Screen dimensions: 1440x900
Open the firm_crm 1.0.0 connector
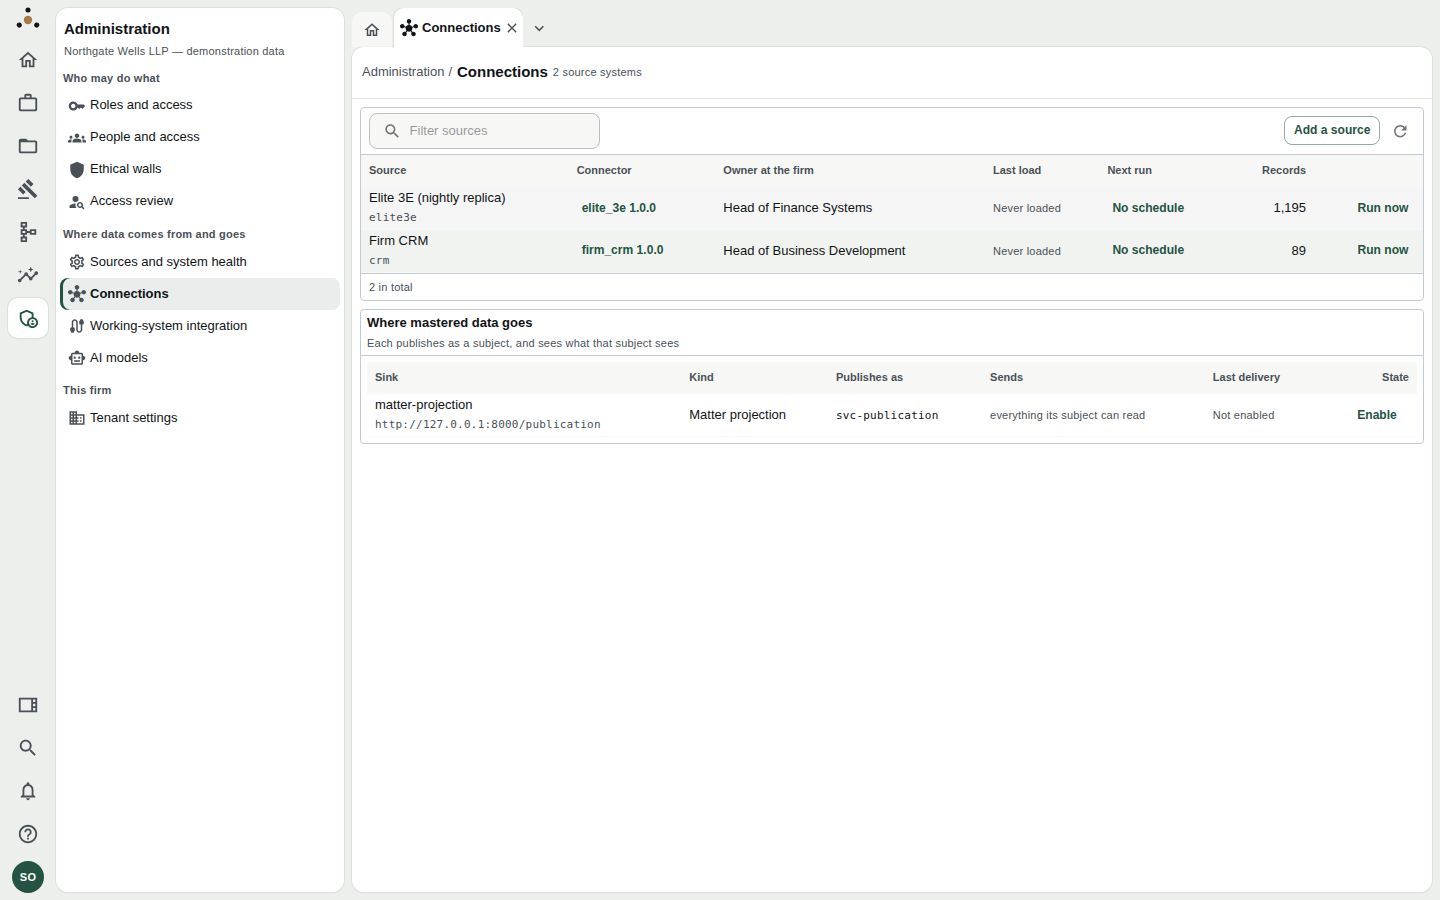click(623, 250)
